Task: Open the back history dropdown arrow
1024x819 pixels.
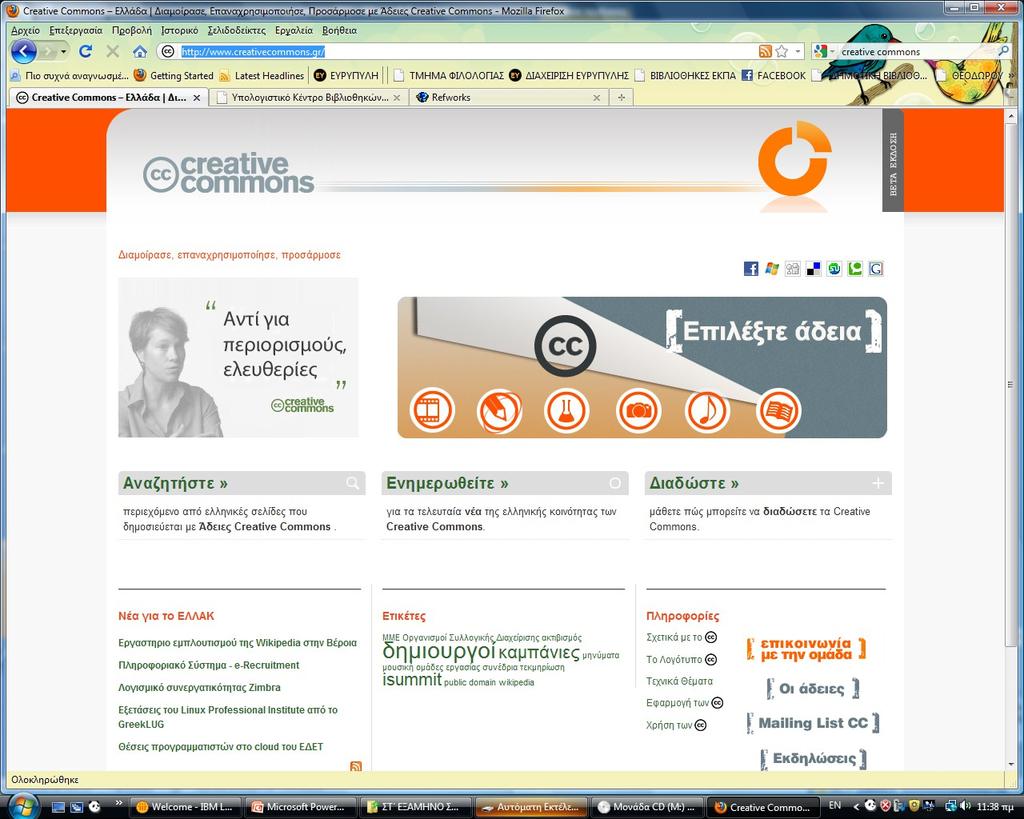Action: (63, 51)
